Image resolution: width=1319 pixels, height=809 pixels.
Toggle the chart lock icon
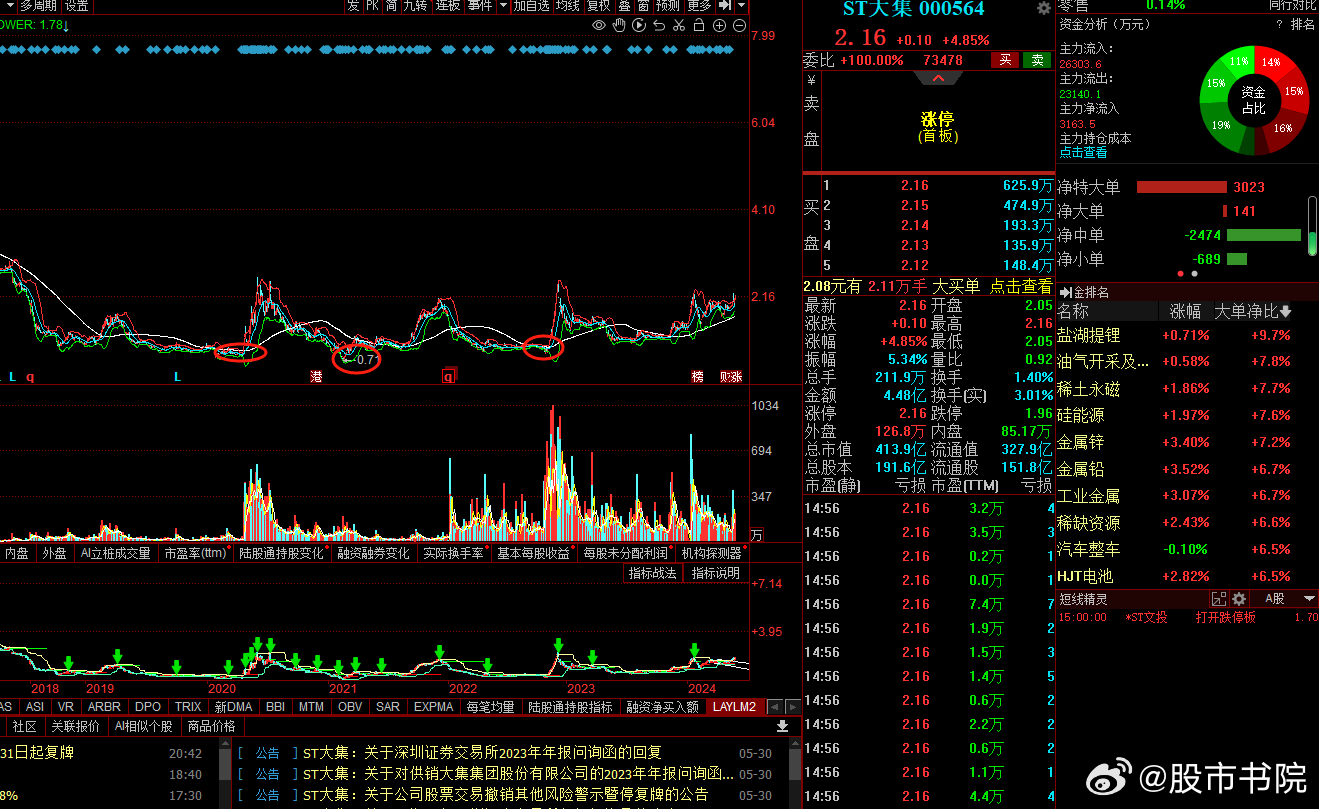[699, 25]
